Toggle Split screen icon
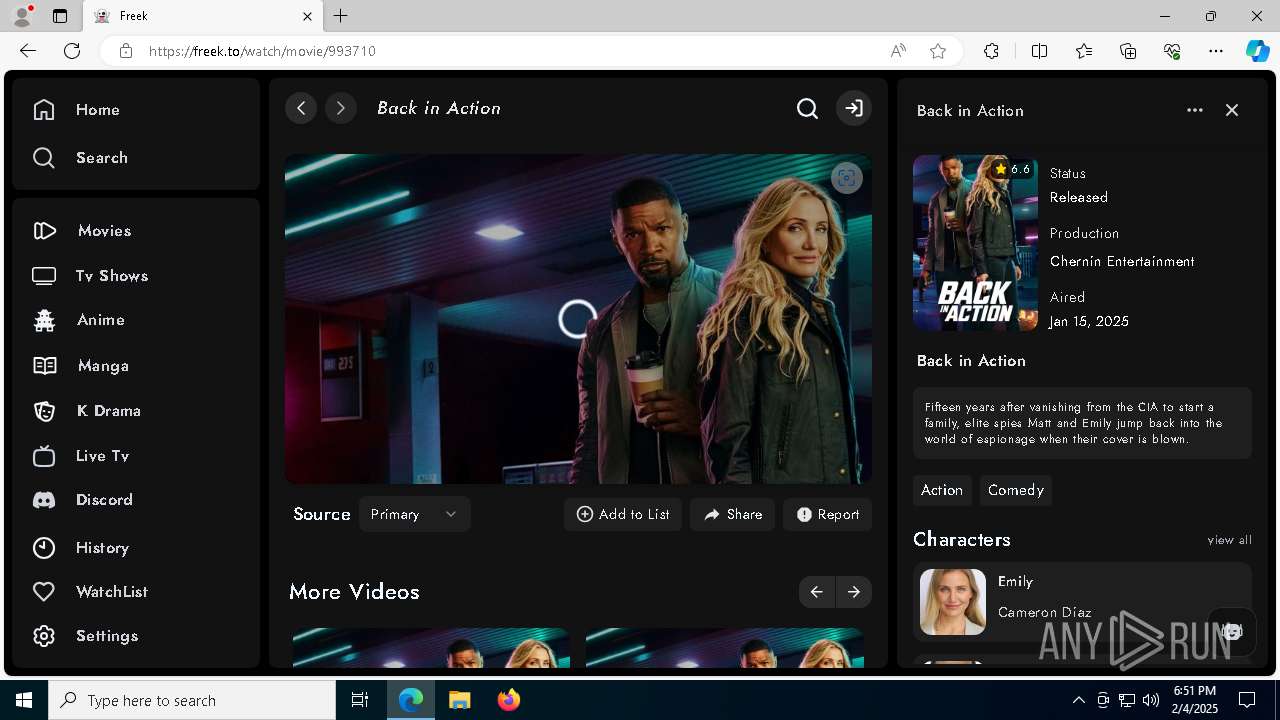The width and height of the screenshot is (1280, 720). pyautogui.click(x=1039, y=51)
